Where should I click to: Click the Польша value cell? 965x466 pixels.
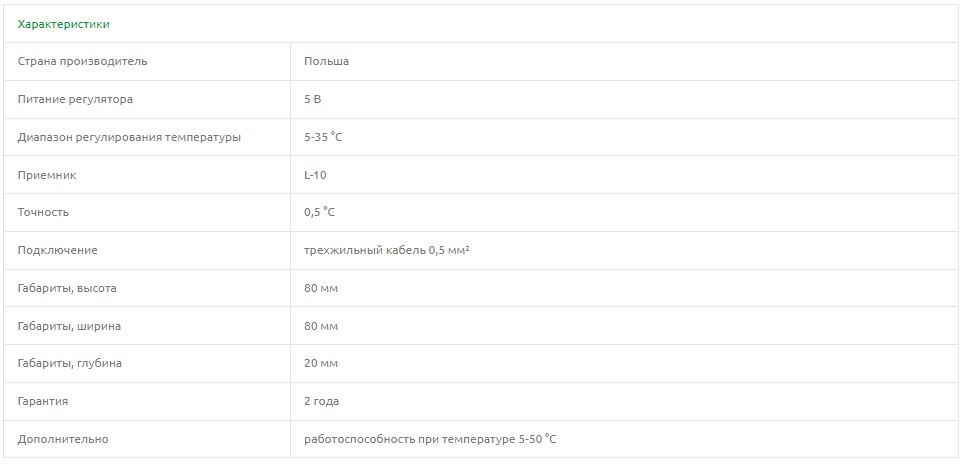pos(327,62)
